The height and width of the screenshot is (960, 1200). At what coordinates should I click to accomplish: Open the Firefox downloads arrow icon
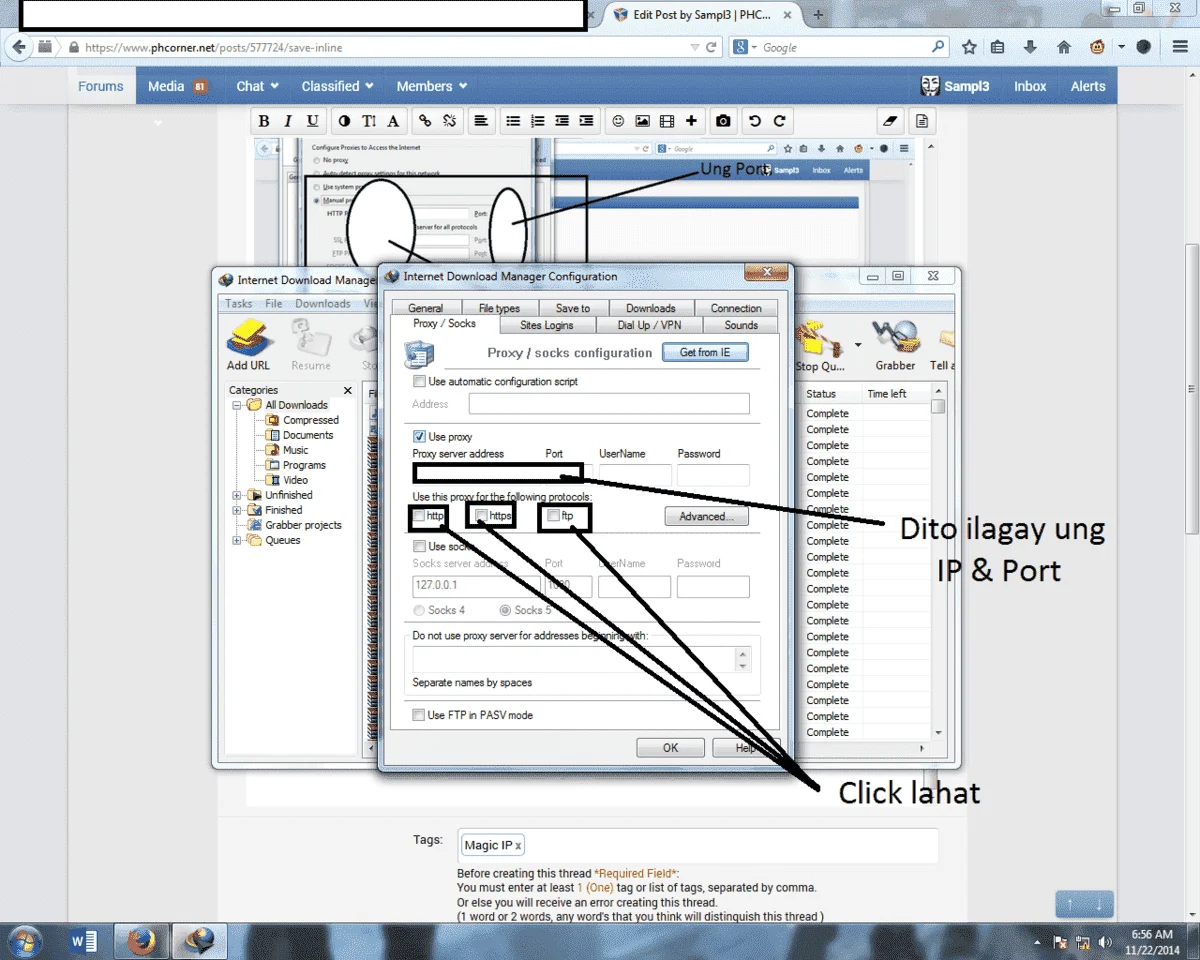click(1030, 47)
